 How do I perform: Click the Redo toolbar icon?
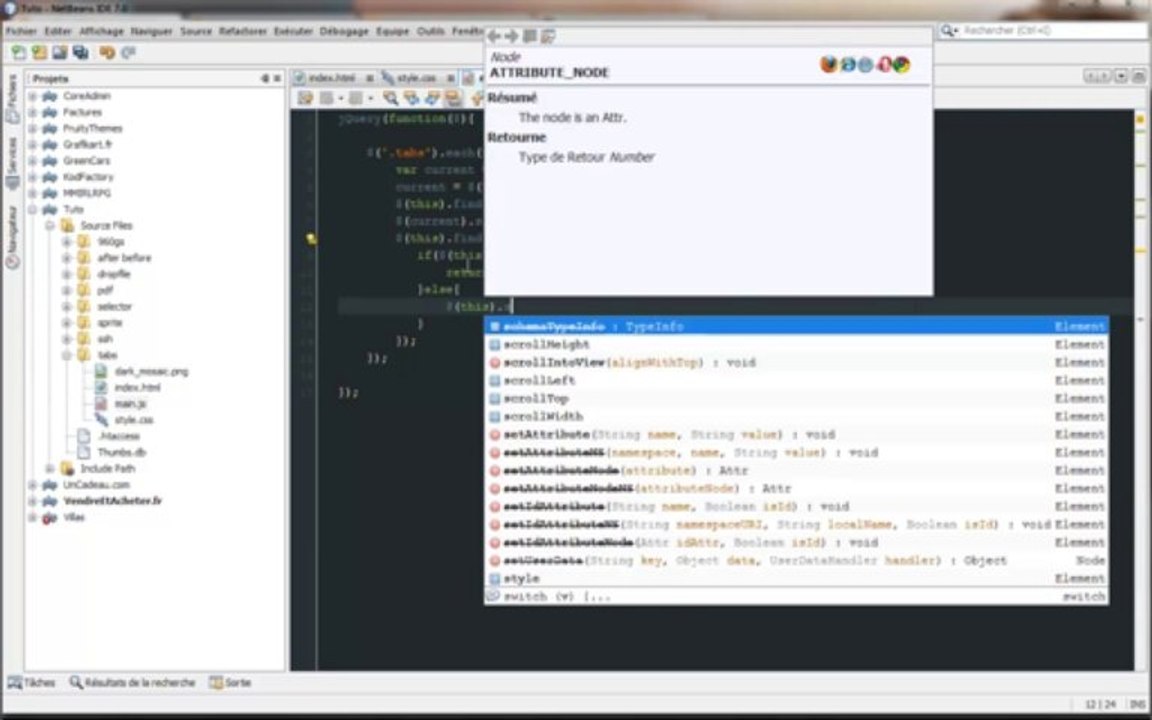(129, 53)
